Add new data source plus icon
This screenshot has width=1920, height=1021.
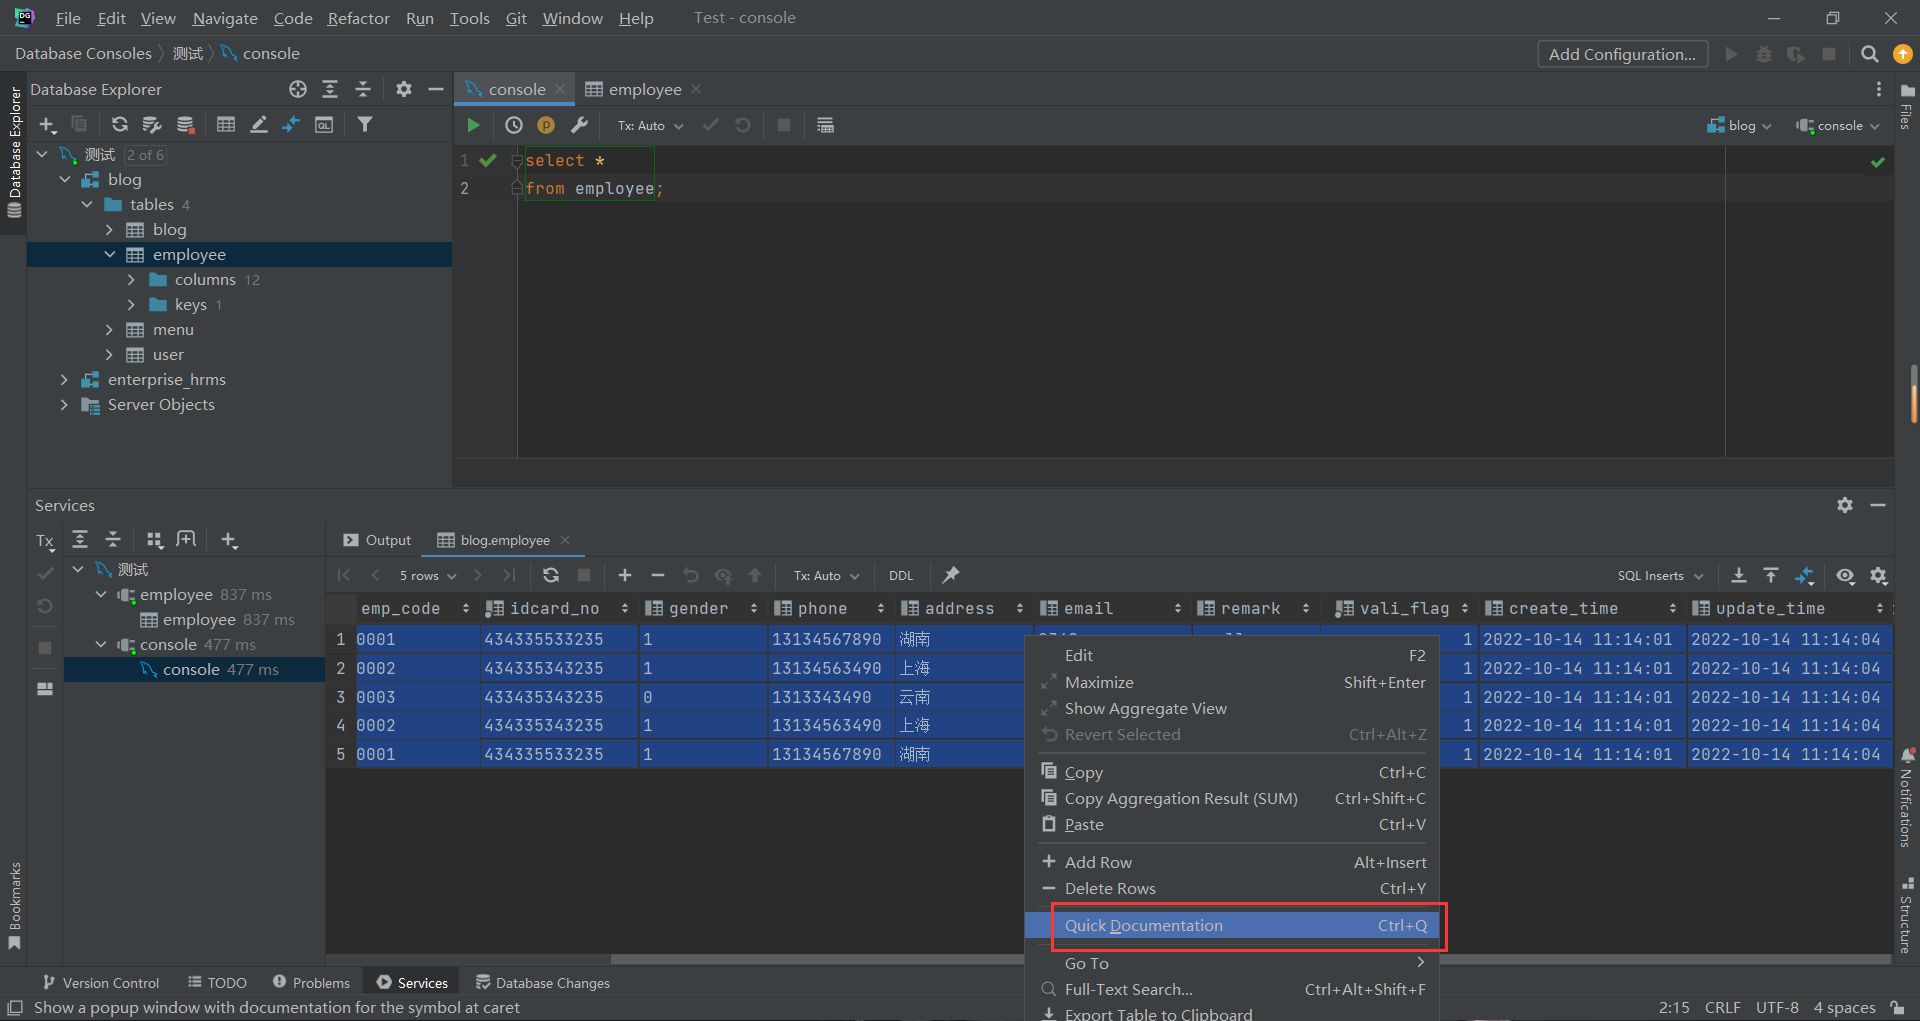(x=47, y=125)
